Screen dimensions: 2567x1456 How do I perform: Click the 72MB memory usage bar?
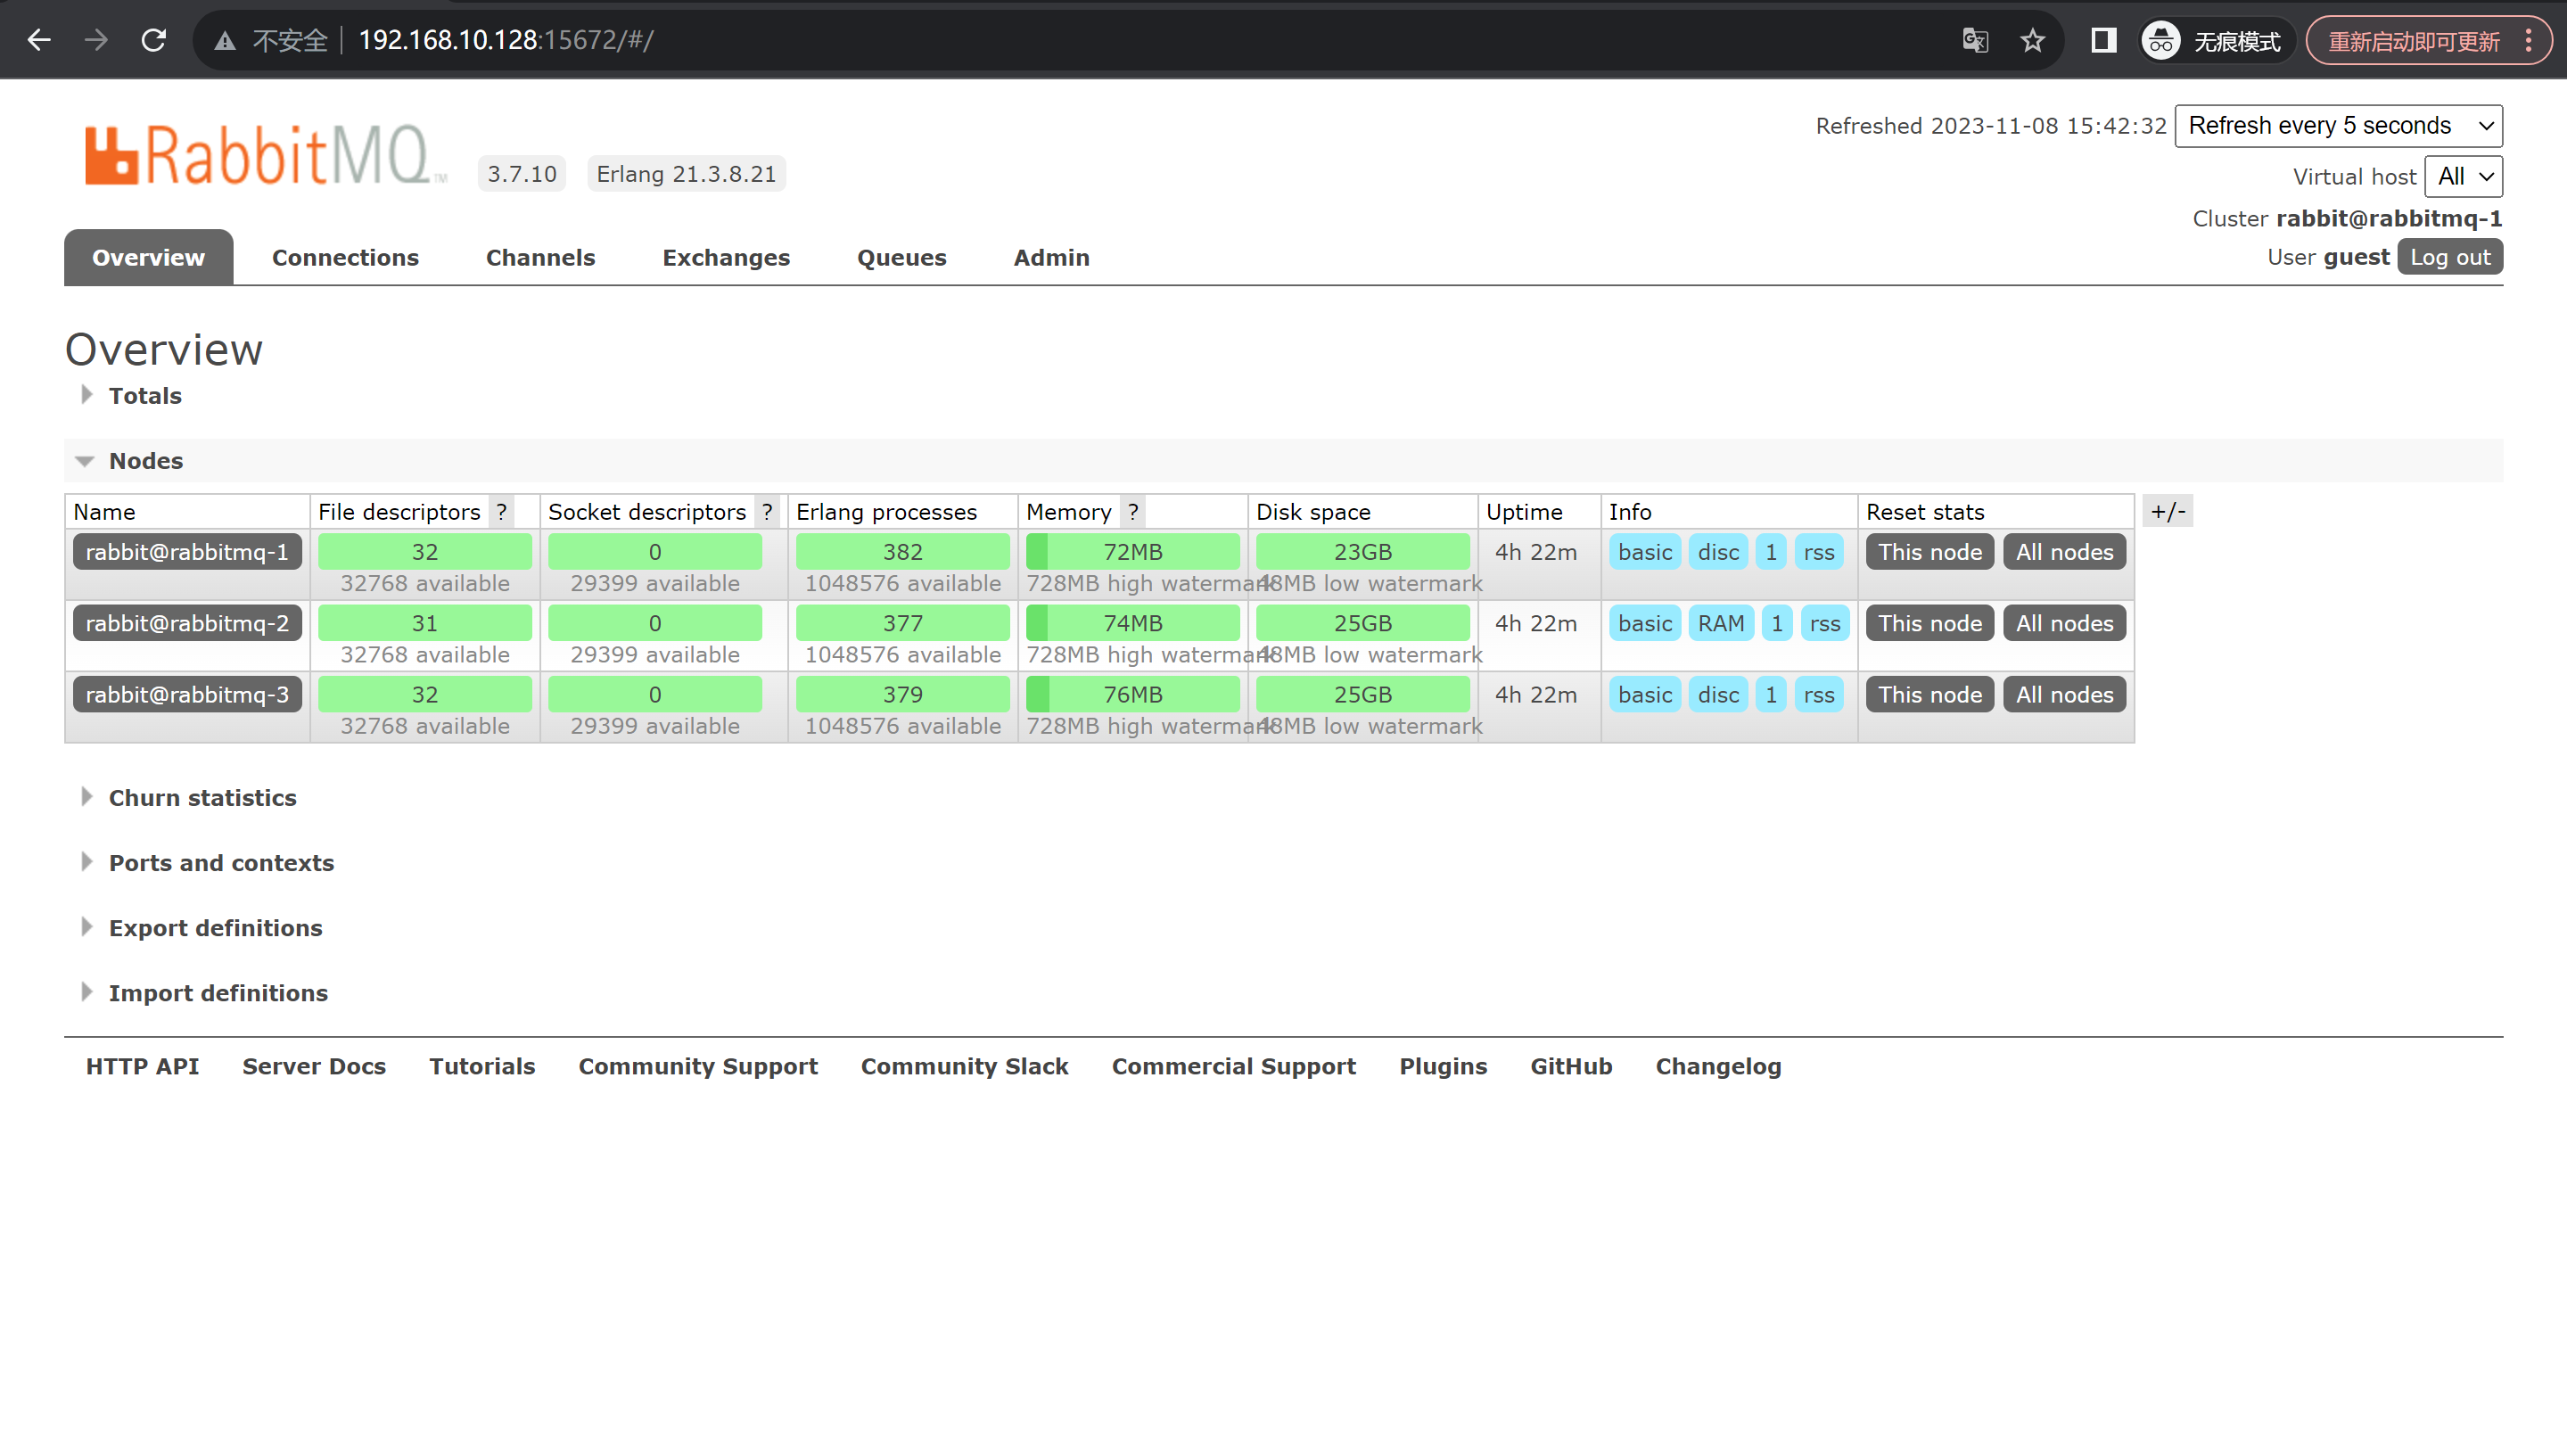(1132, 552)
